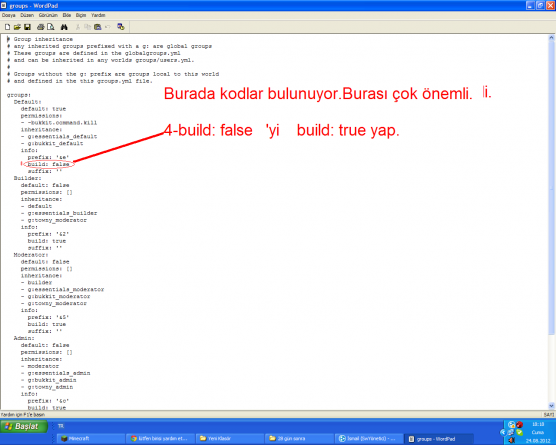Click the volume speaker tray icon
The image size is (556, 445).
512,440
